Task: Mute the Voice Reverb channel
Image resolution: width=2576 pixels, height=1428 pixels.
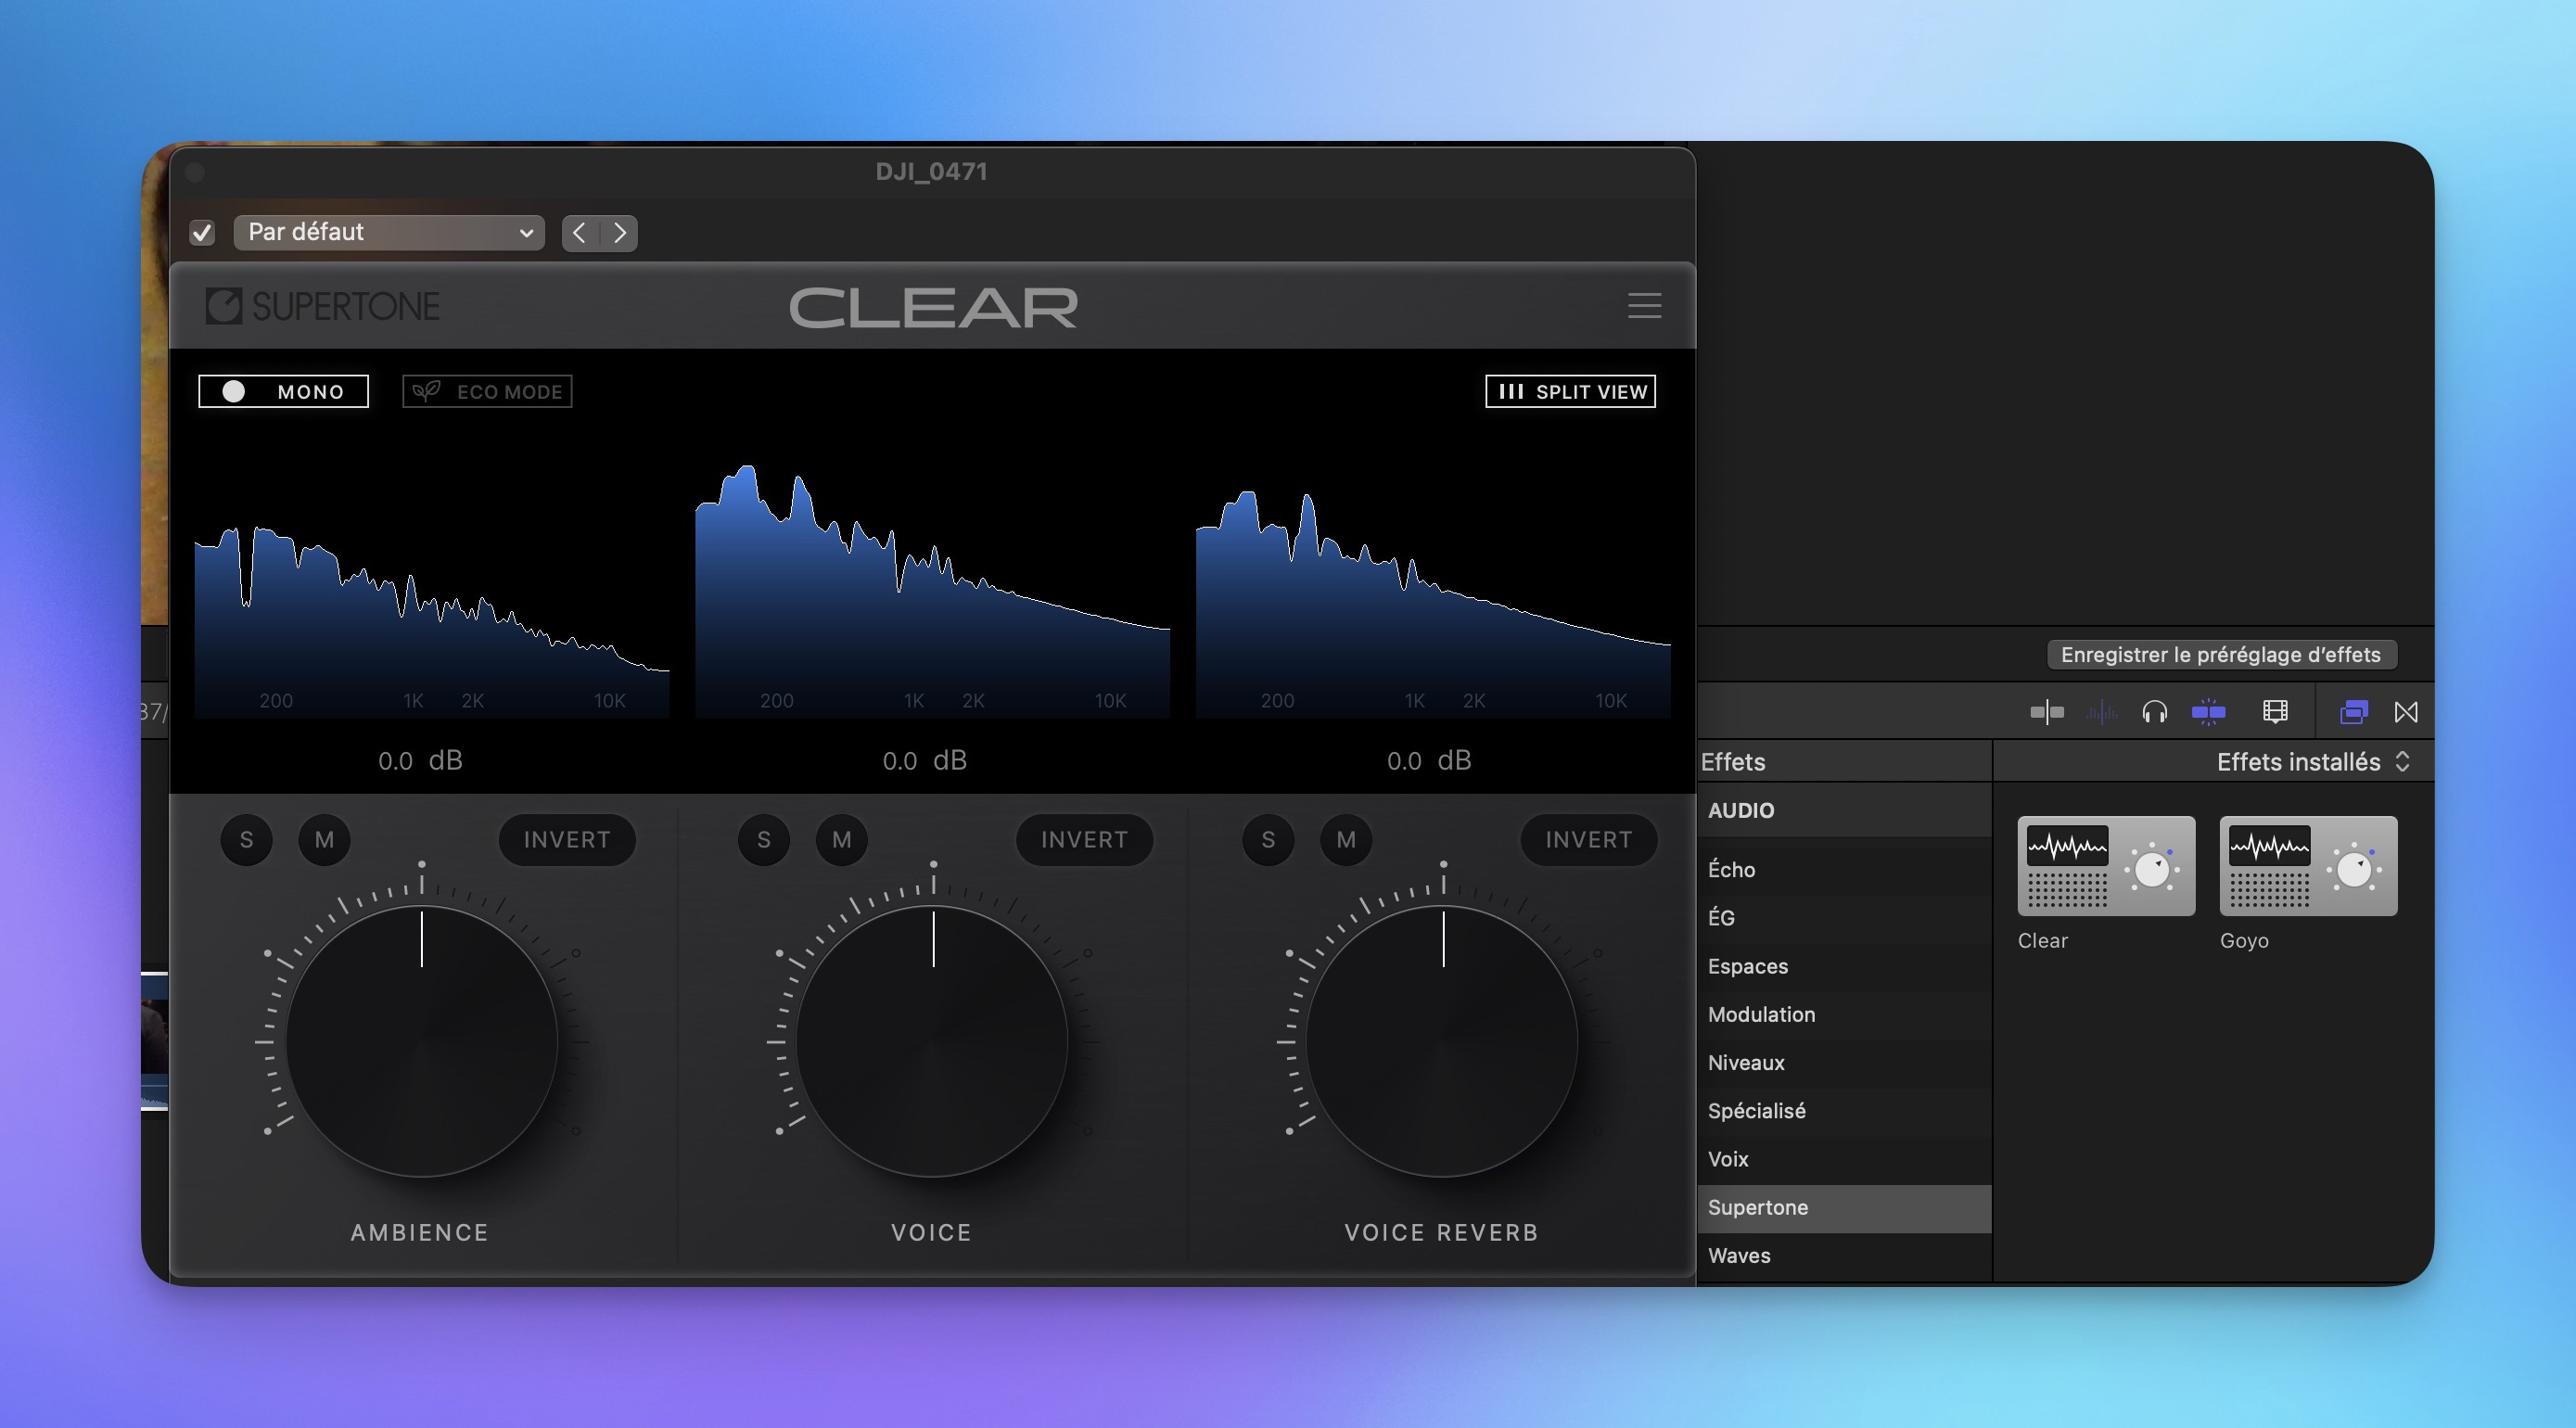Action: click(x=1346, y=840)
